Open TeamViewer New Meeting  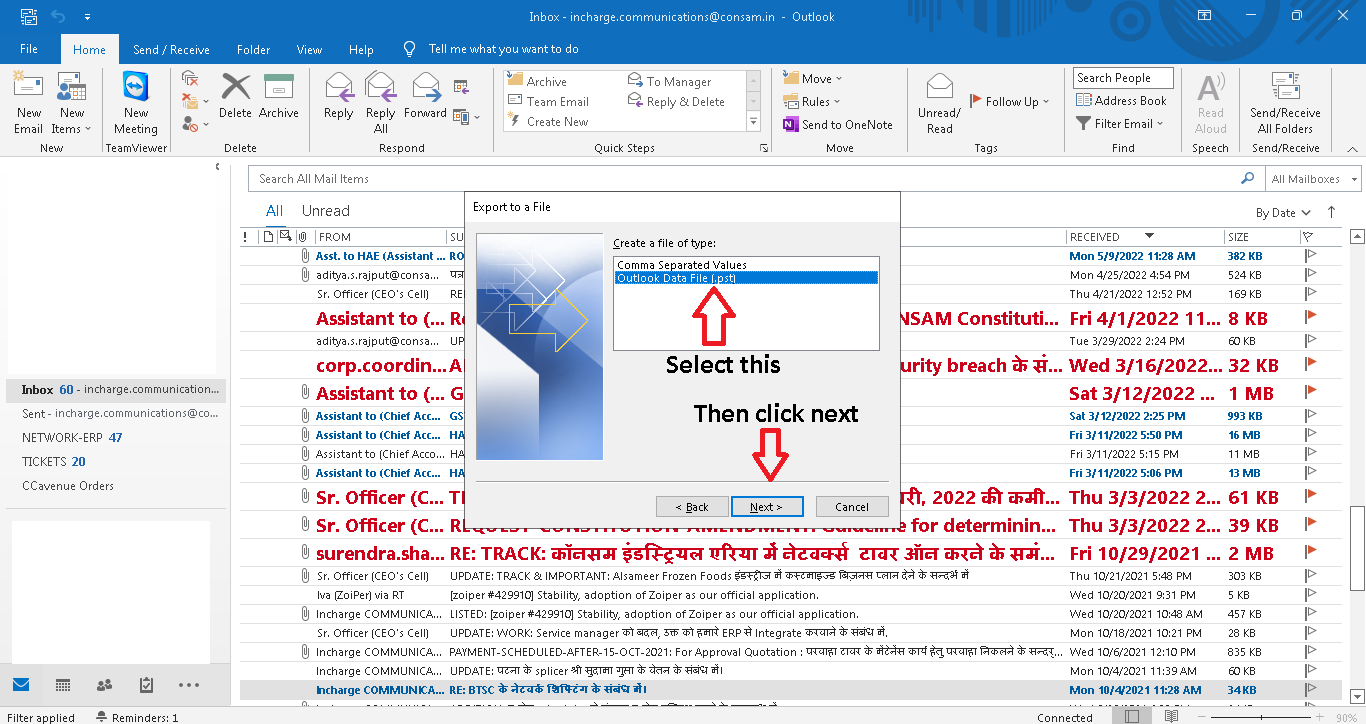[x=136, y=103]
